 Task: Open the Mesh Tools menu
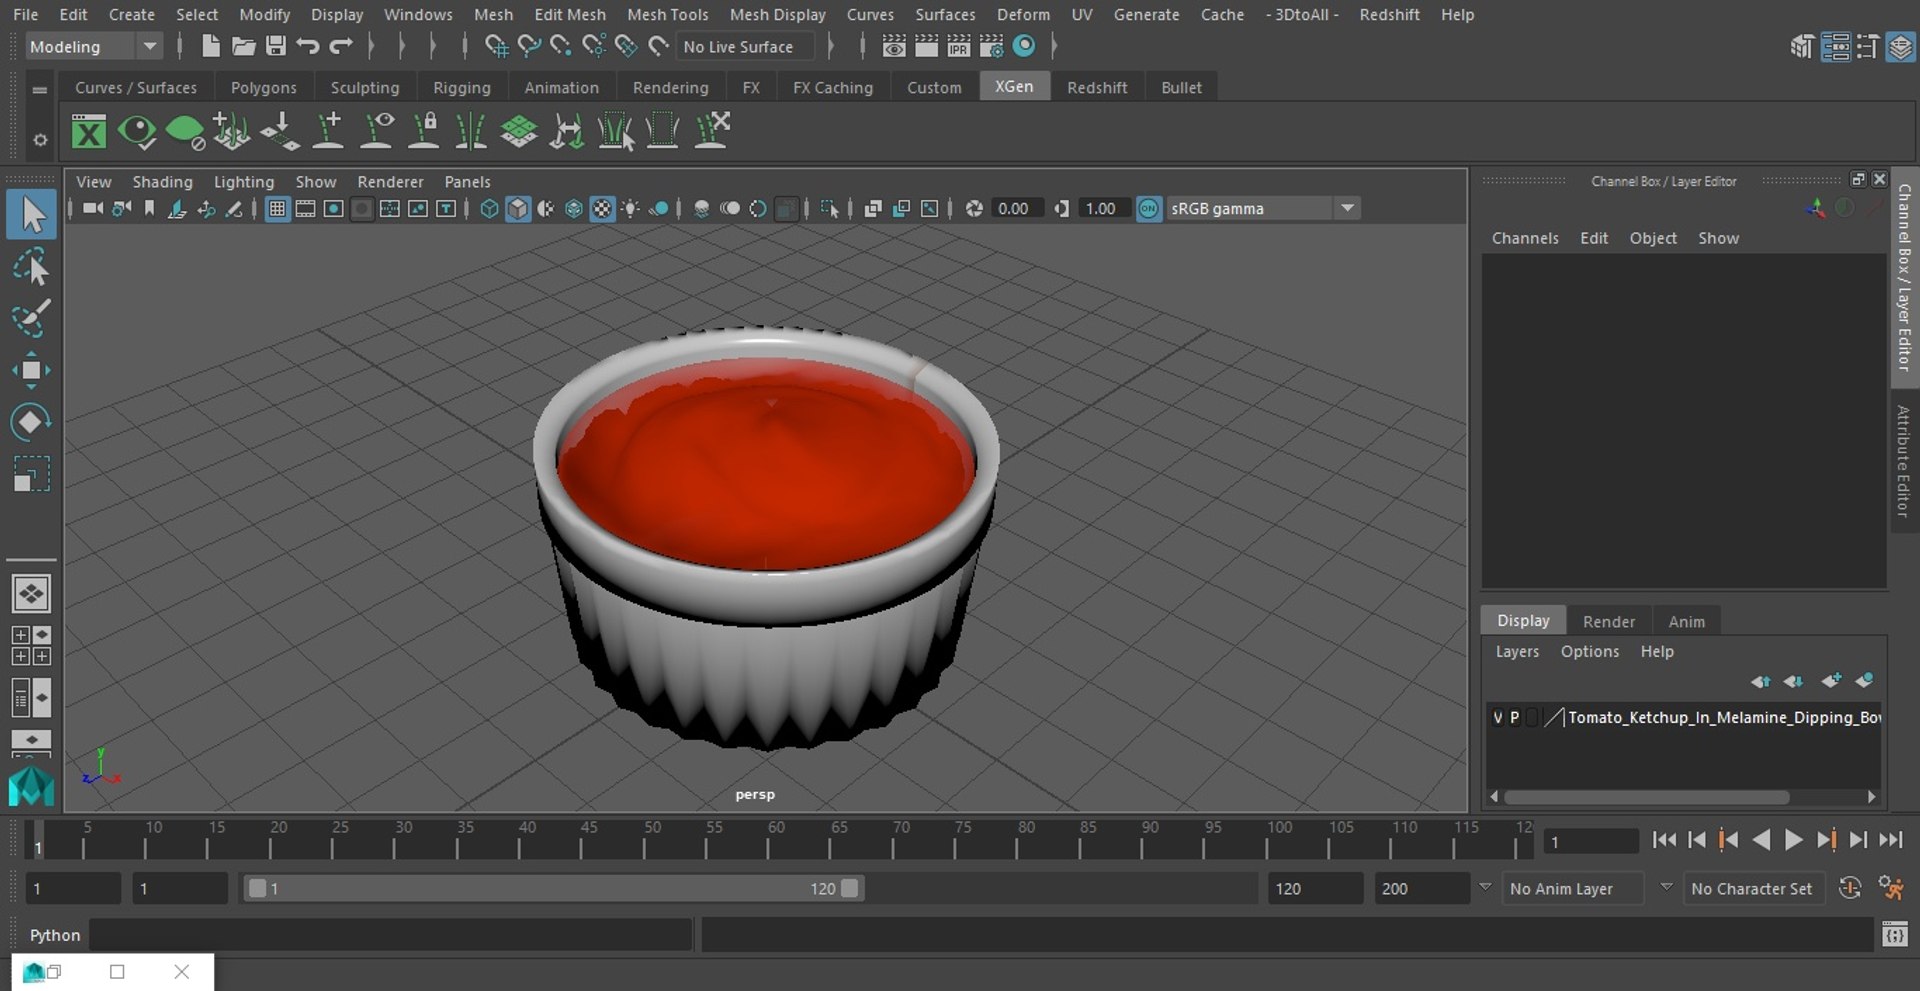(667, 15)
